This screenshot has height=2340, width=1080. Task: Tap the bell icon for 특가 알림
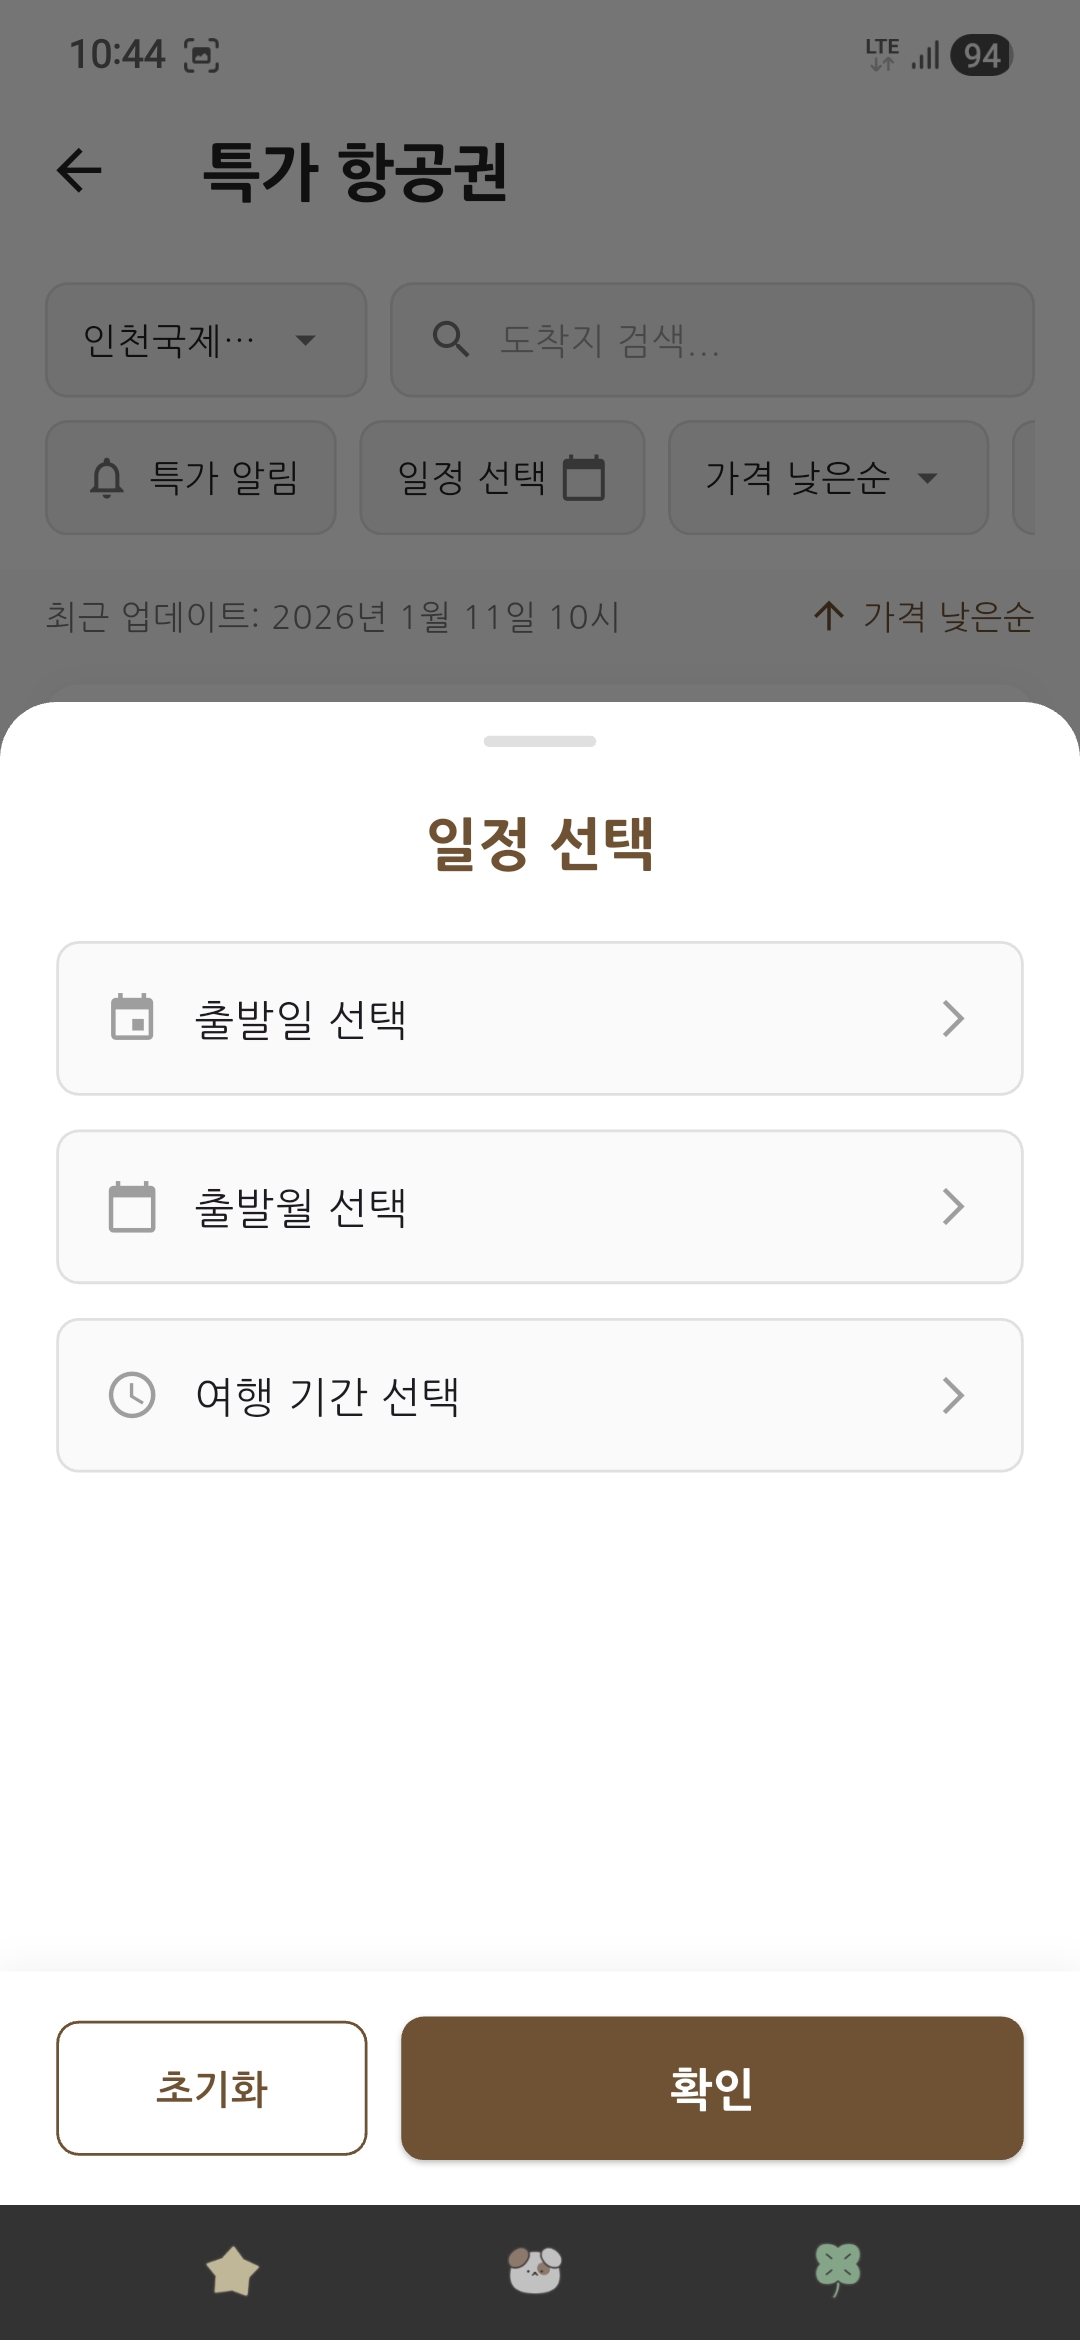pyautogui.click(x=107, y=478)
